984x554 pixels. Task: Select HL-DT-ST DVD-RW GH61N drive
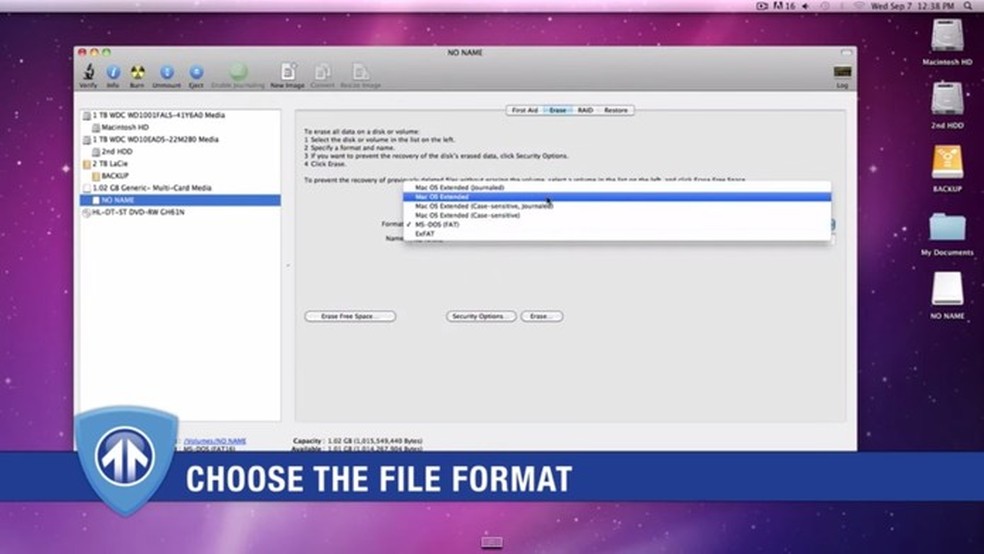[x=181, y=213]
